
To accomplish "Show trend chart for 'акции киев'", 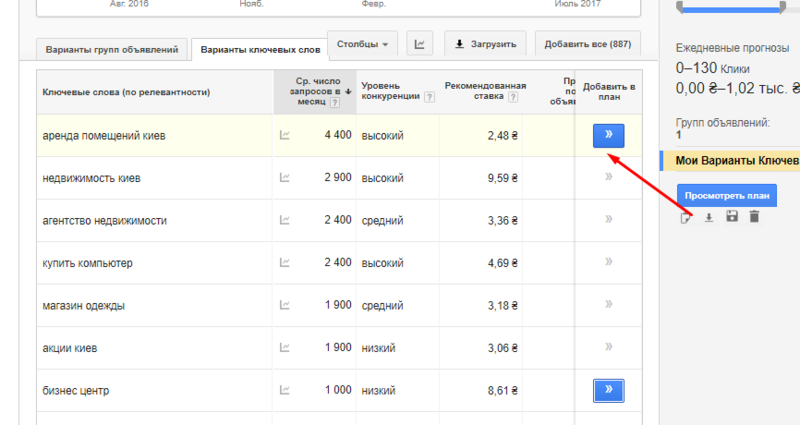I will 285,347.
